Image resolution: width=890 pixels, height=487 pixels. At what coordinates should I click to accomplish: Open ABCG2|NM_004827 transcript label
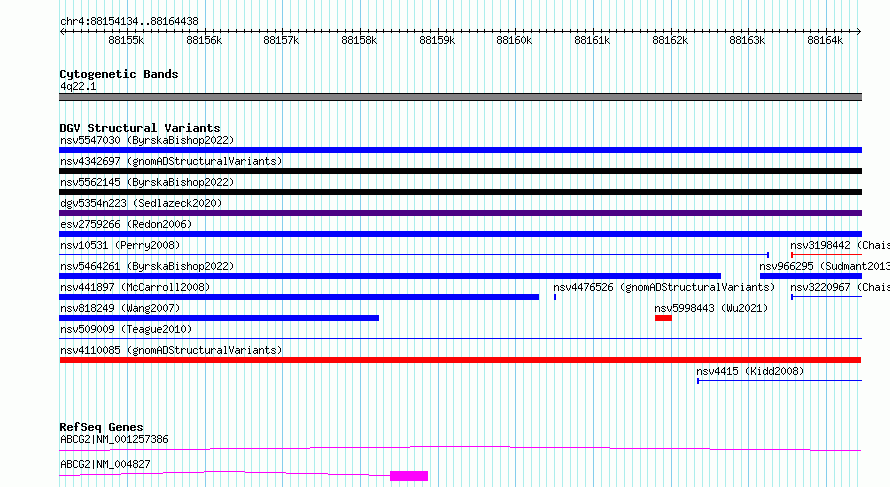[105, 464]
